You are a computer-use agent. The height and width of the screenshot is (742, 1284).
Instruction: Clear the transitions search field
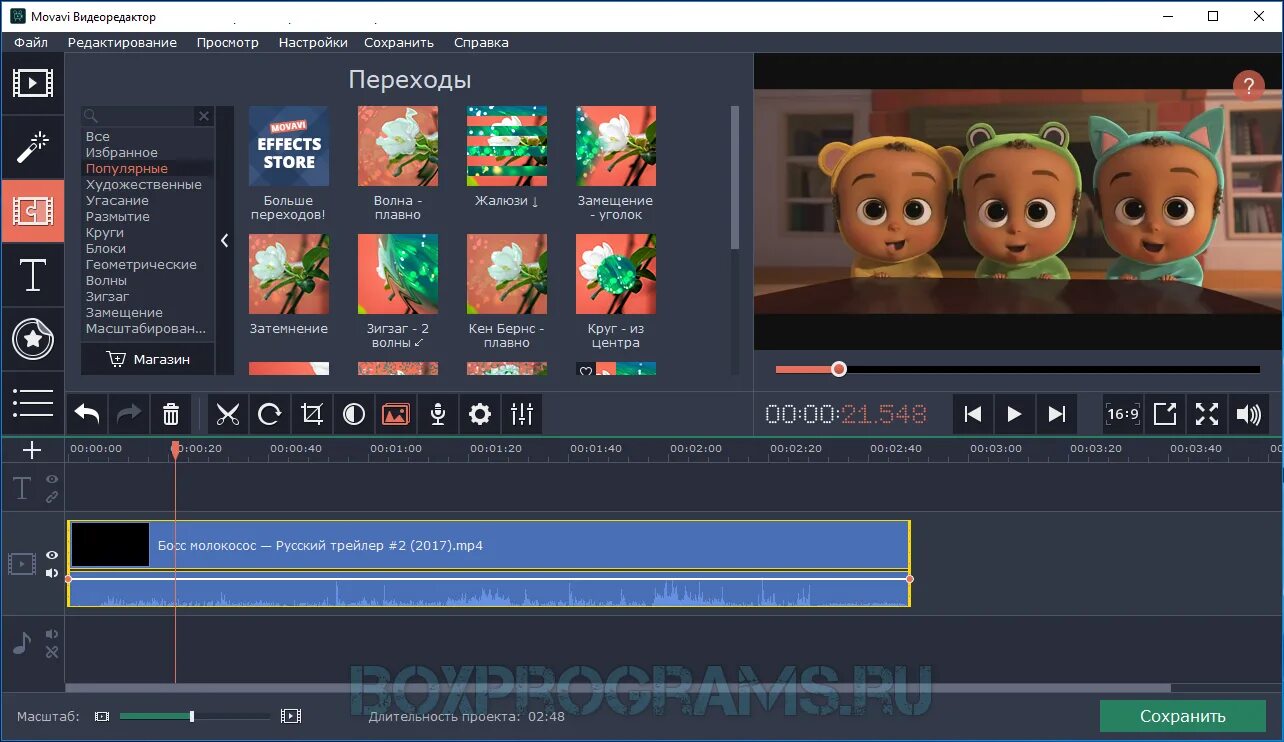(204, 116)
